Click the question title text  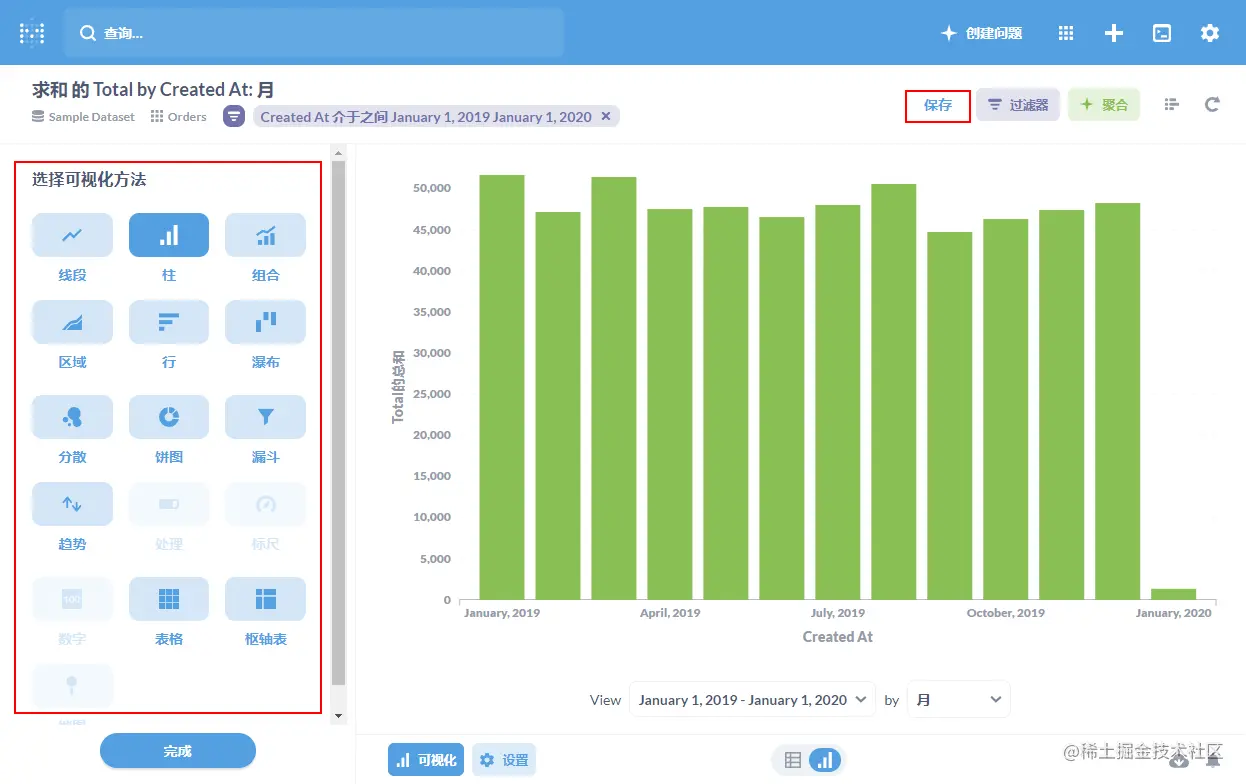(x=153, y=90)
